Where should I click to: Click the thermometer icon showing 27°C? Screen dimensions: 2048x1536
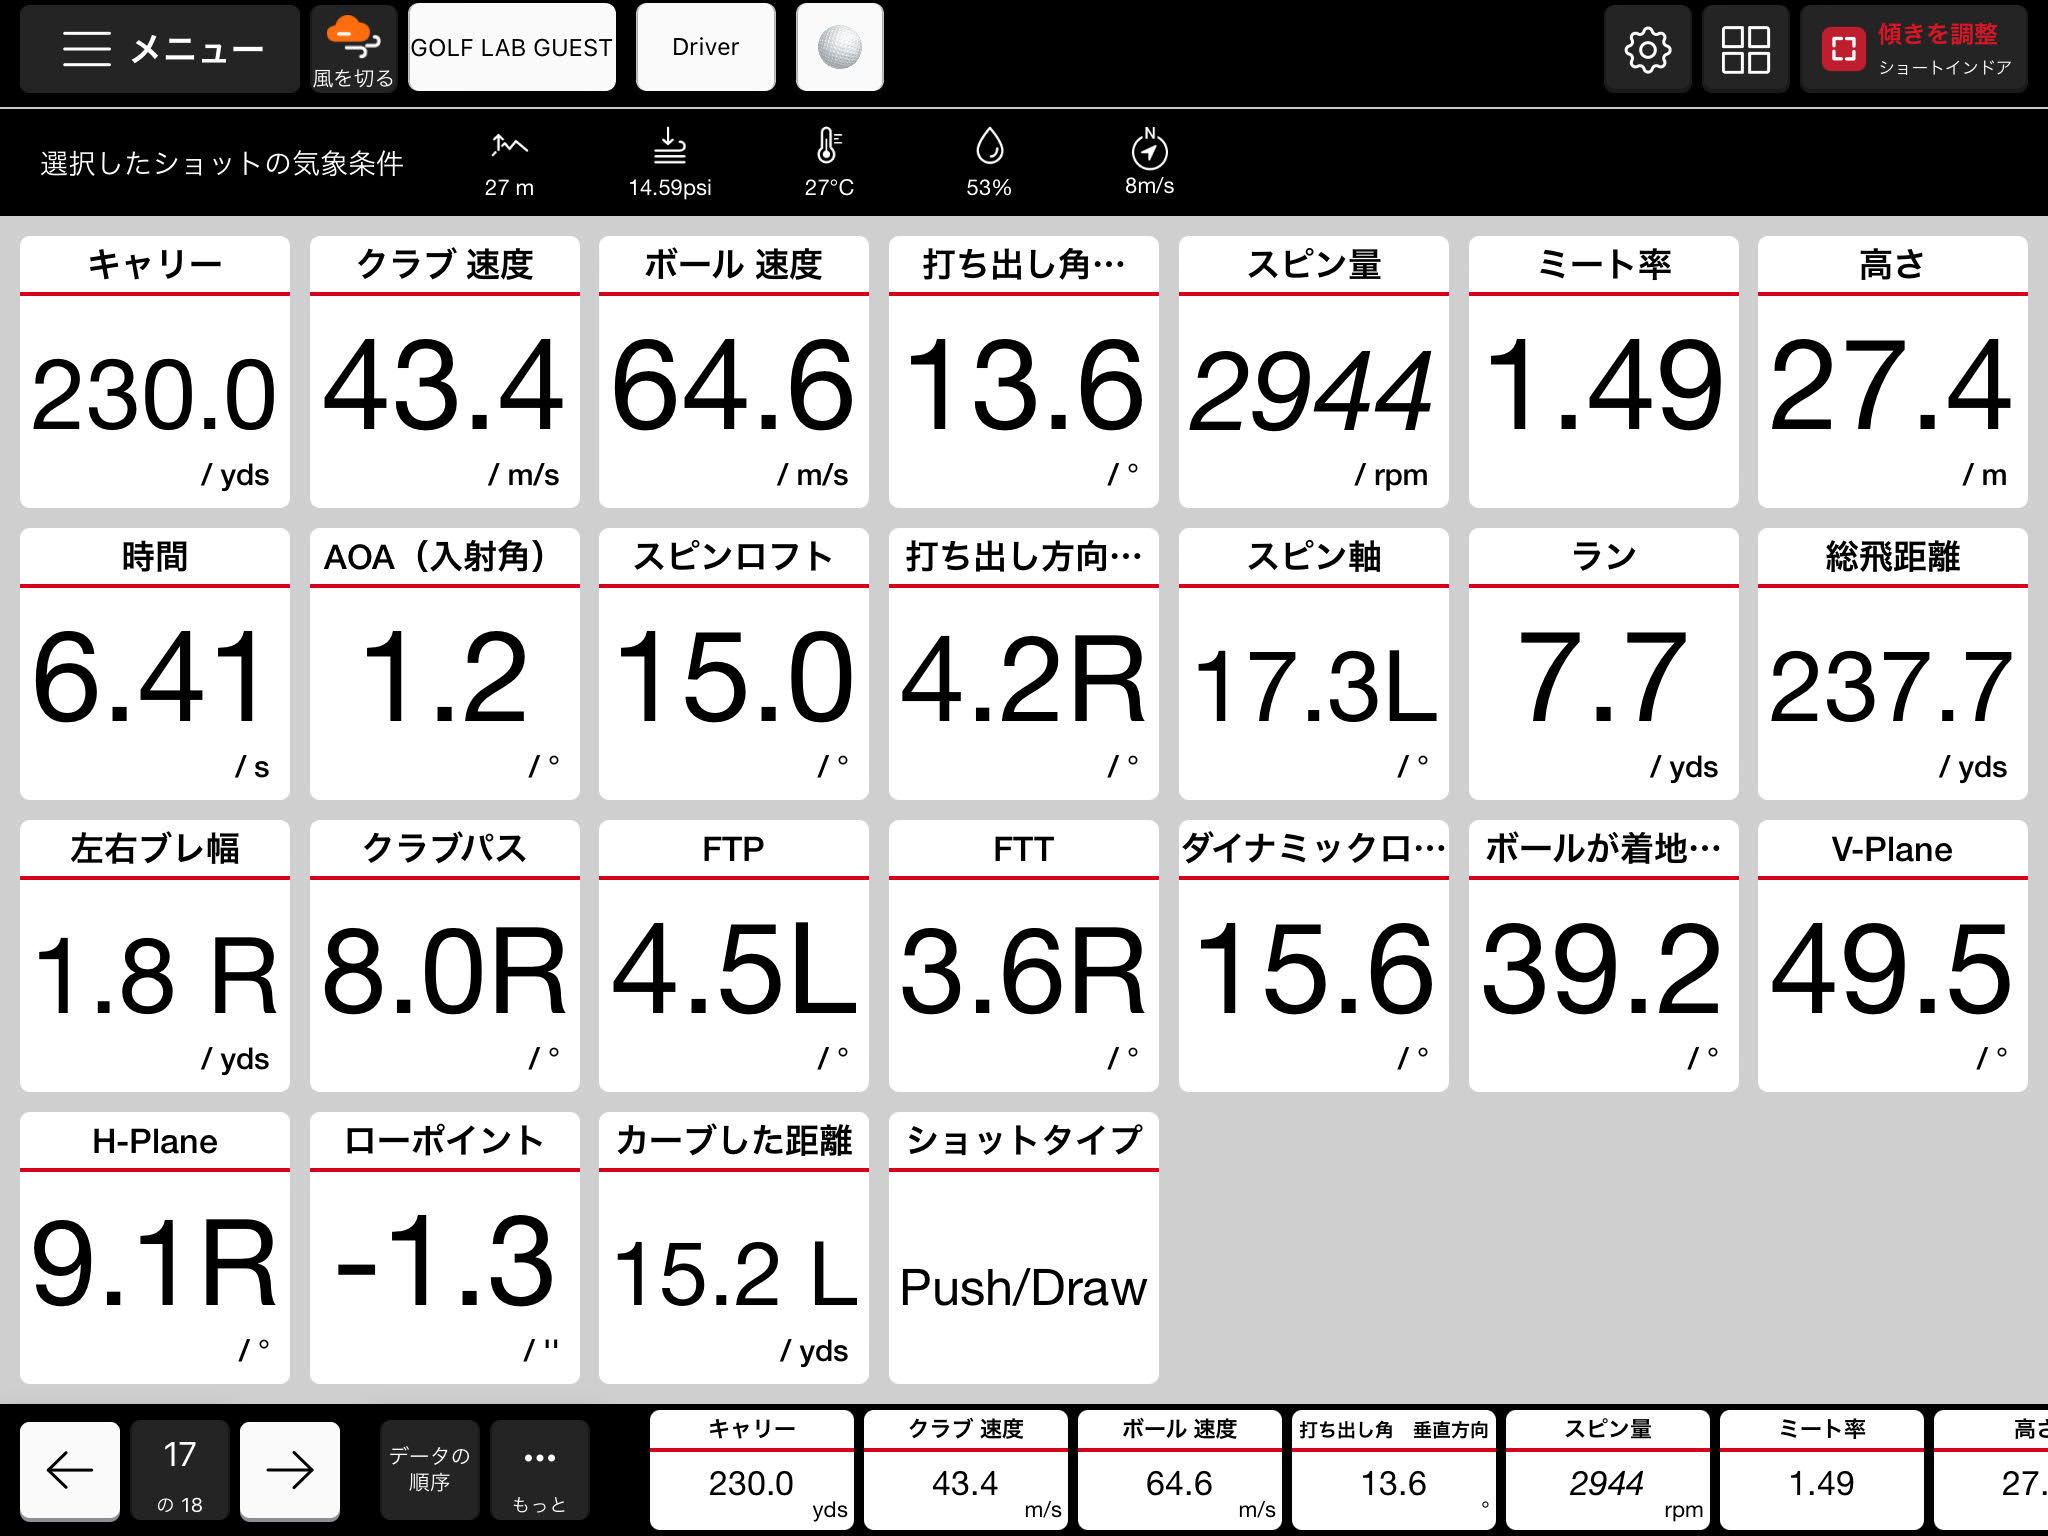(829, 148)
